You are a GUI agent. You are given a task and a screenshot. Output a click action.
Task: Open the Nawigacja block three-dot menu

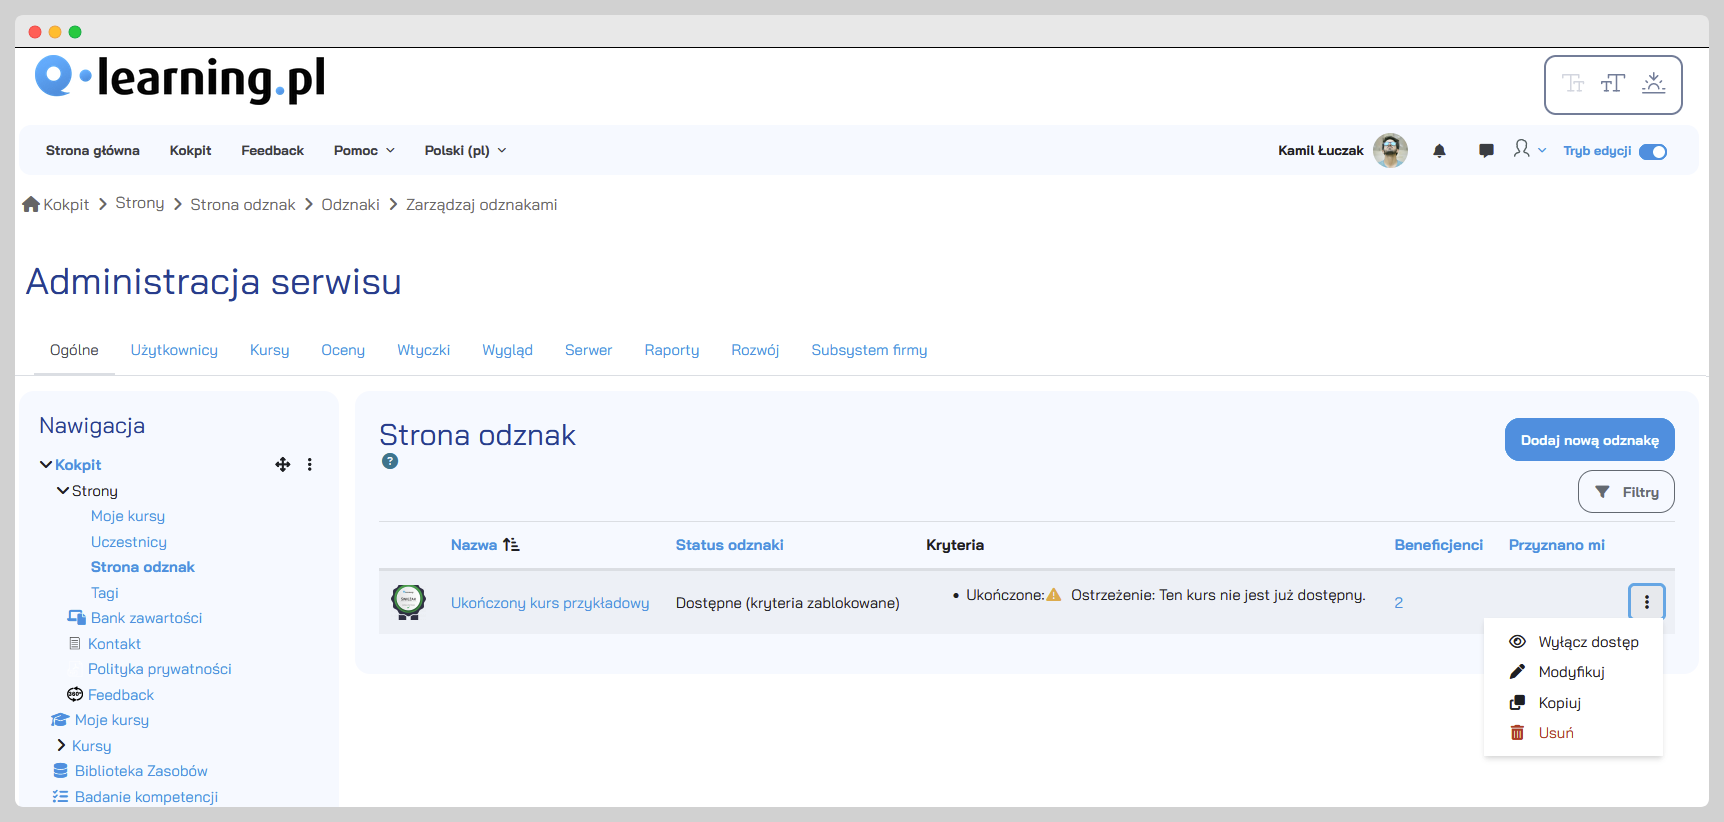point(310,464)
